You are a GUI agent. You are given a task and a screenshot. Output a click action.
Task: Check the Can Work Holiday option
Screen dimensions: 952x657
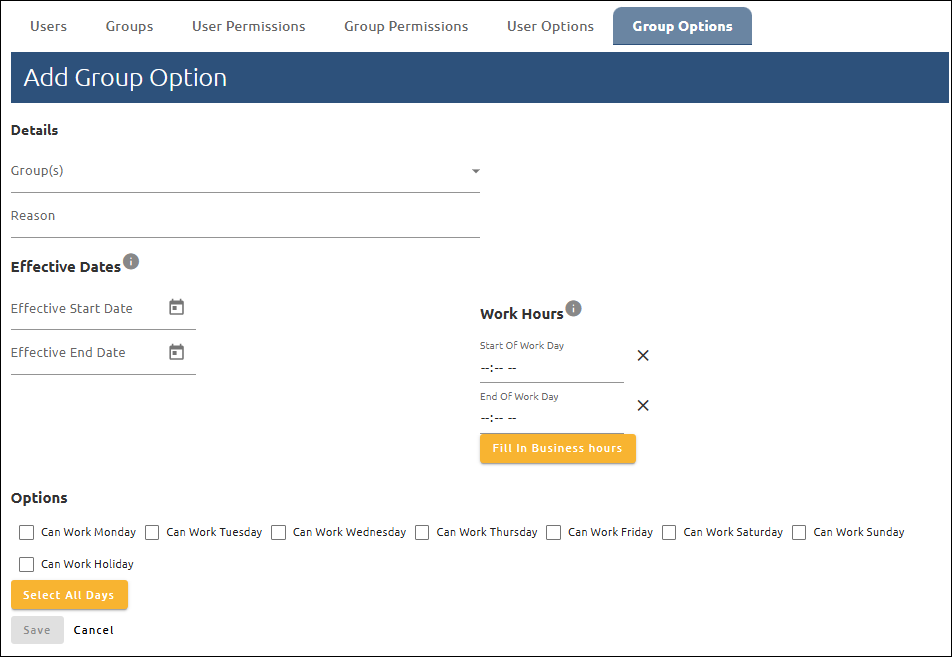(x=27, y=564)
